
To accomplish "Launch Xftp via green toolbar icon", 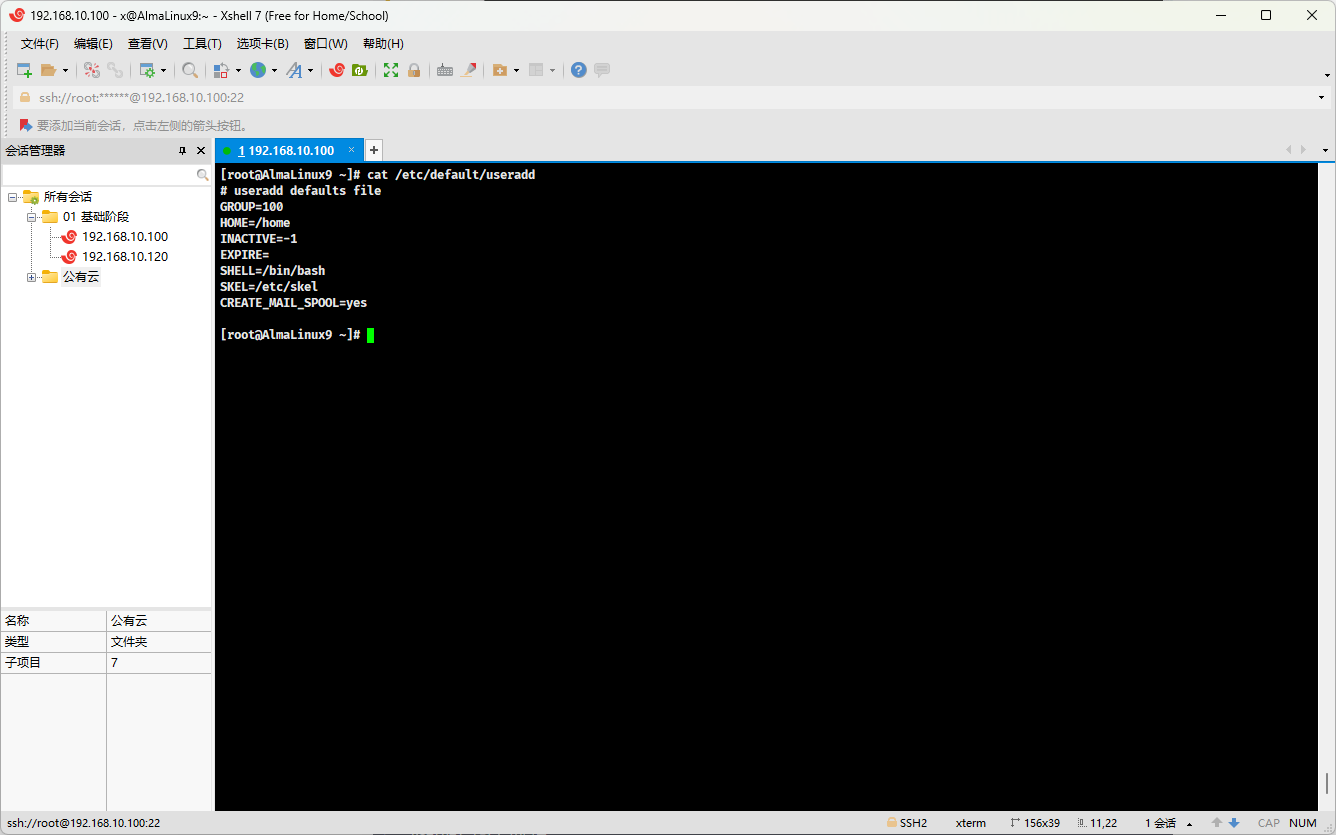I will 359,70.
